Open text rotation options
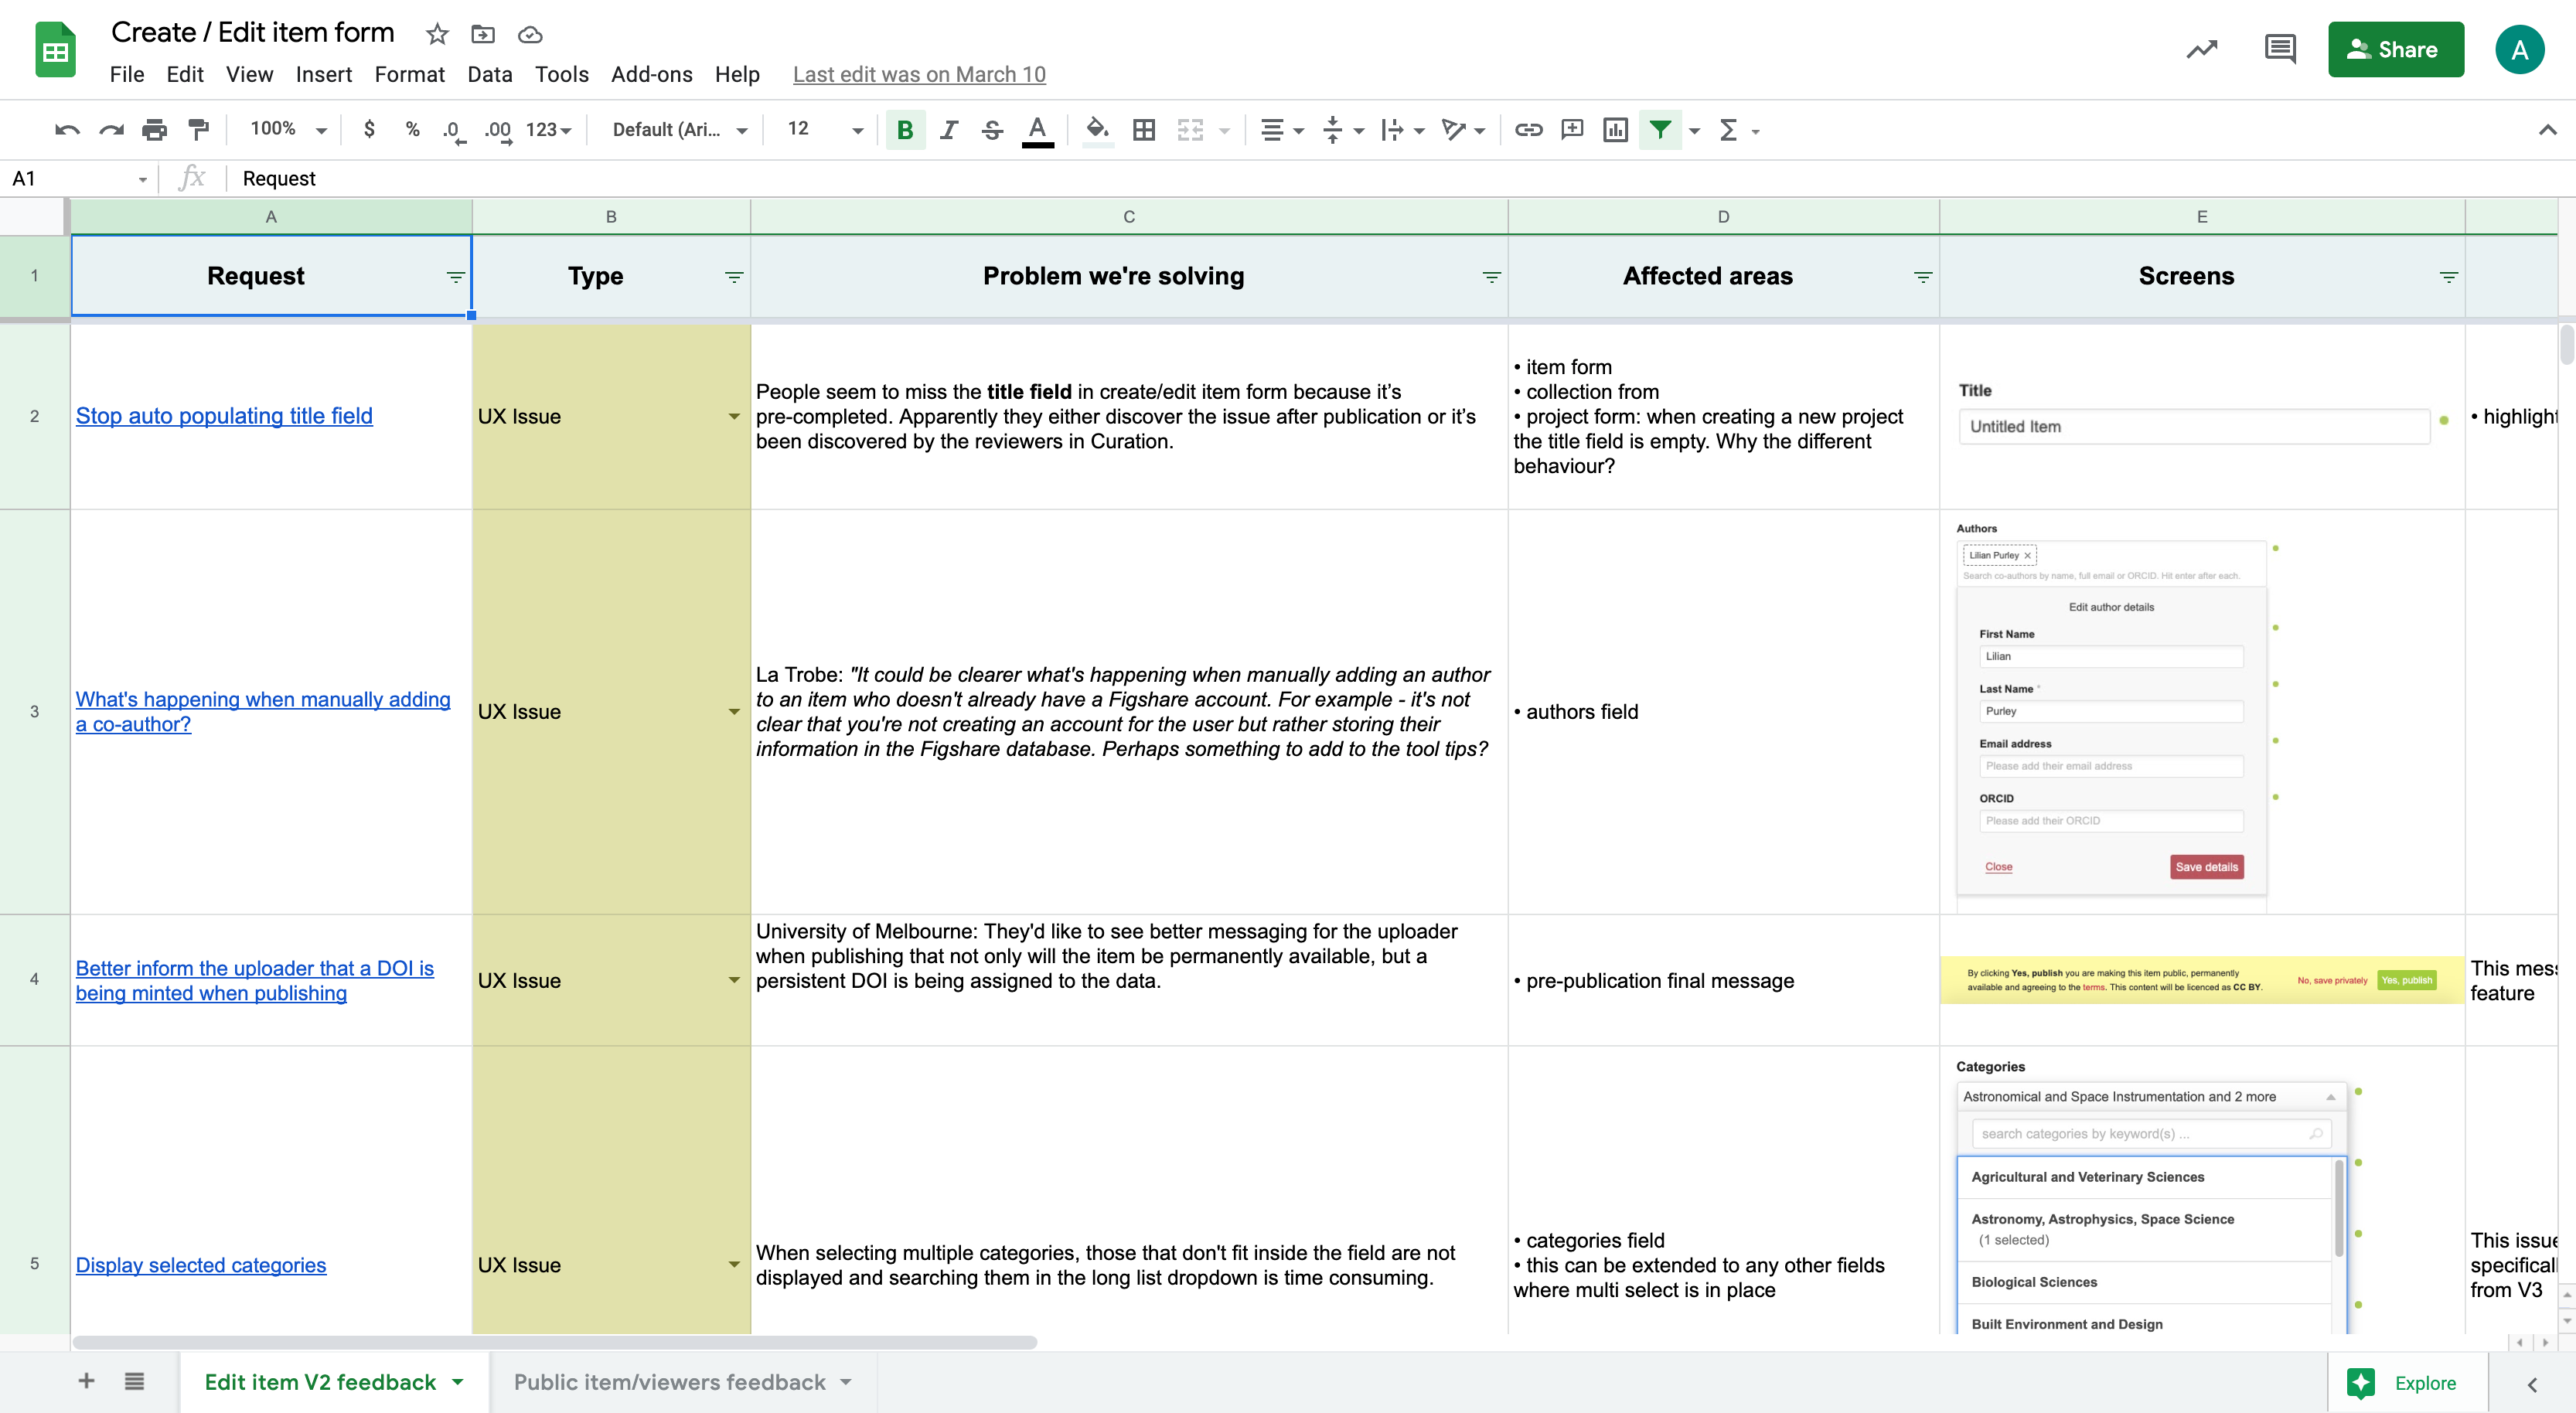This screenshot has height=1413, width=2576. click(1463, 130)
